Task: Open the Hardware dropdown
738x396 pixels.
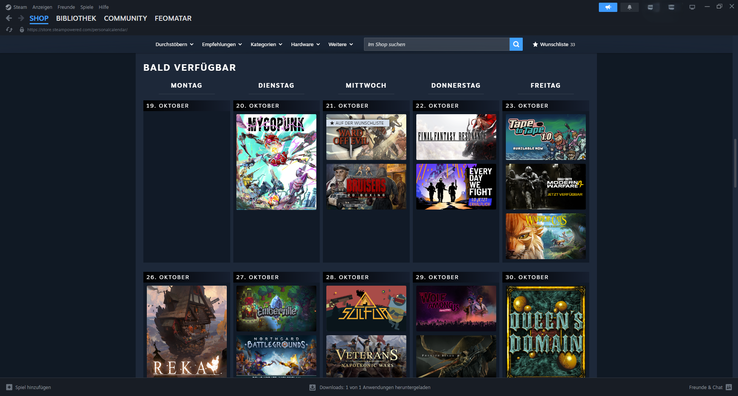Action: tap(305, 44)
